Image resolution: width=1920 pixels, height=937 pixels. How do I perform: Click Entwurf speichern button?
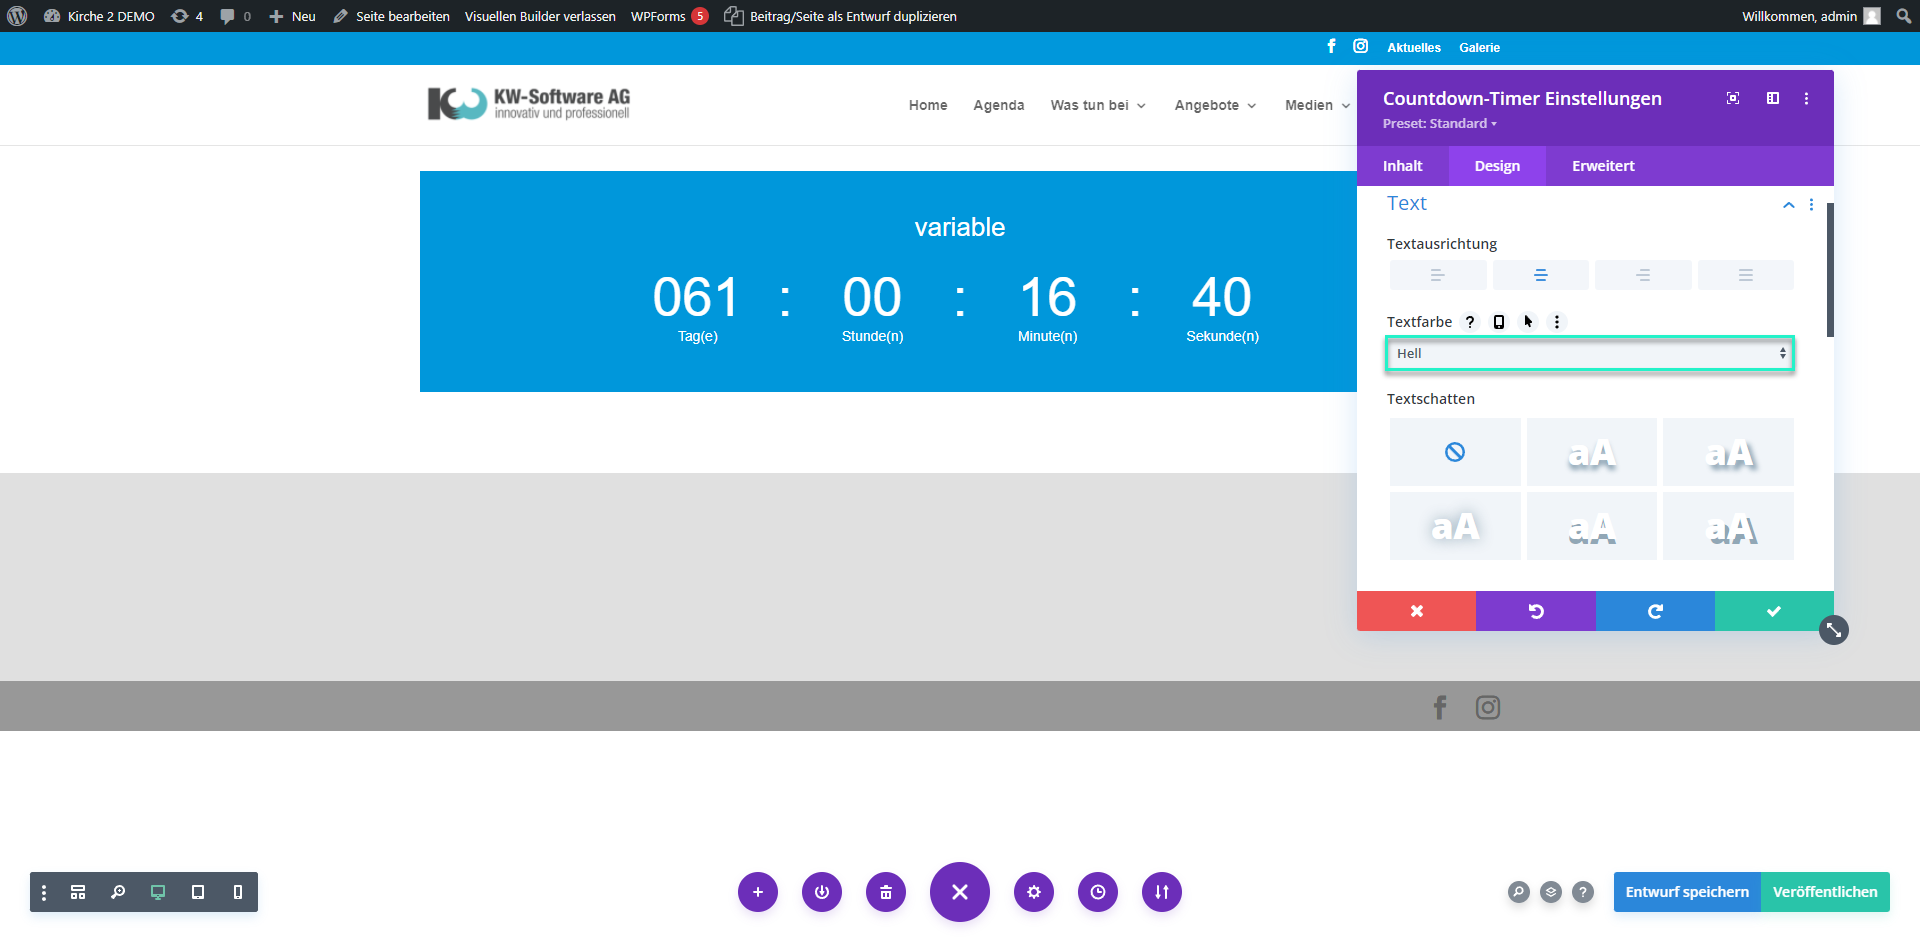tap(1687, 892)
